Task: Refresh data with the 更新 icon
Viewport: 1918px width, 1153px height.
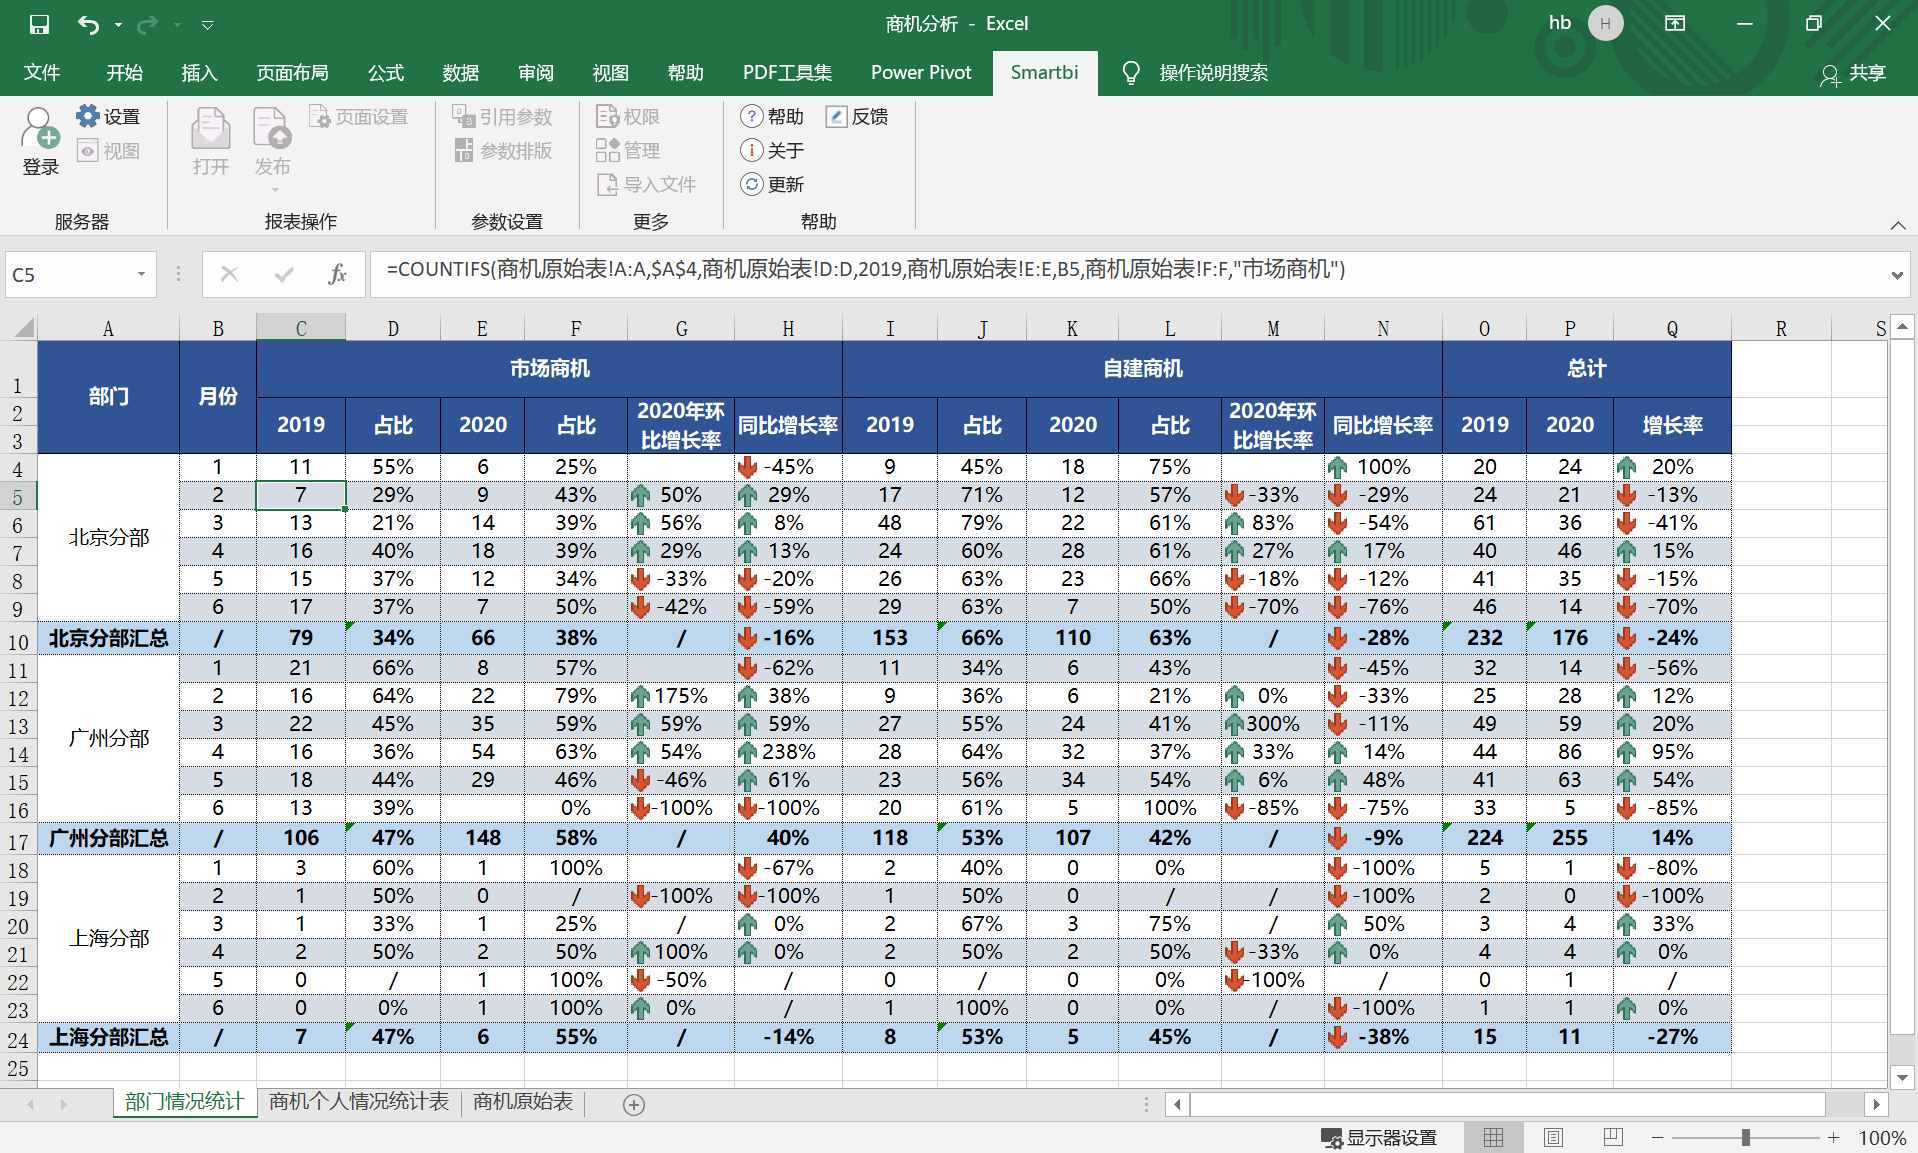Action: click(771, 184)
